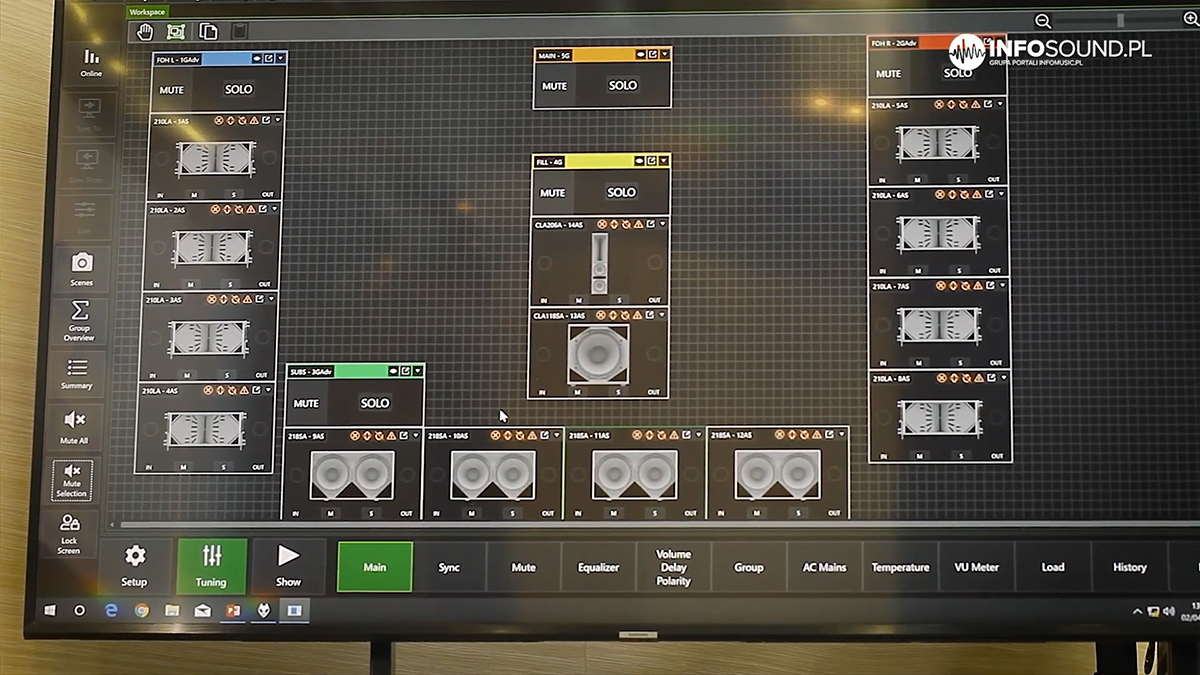This screenshot has width=1200, height=675.
Task: Click the Mute All speaker icon
Action: [x=74, y=427]
